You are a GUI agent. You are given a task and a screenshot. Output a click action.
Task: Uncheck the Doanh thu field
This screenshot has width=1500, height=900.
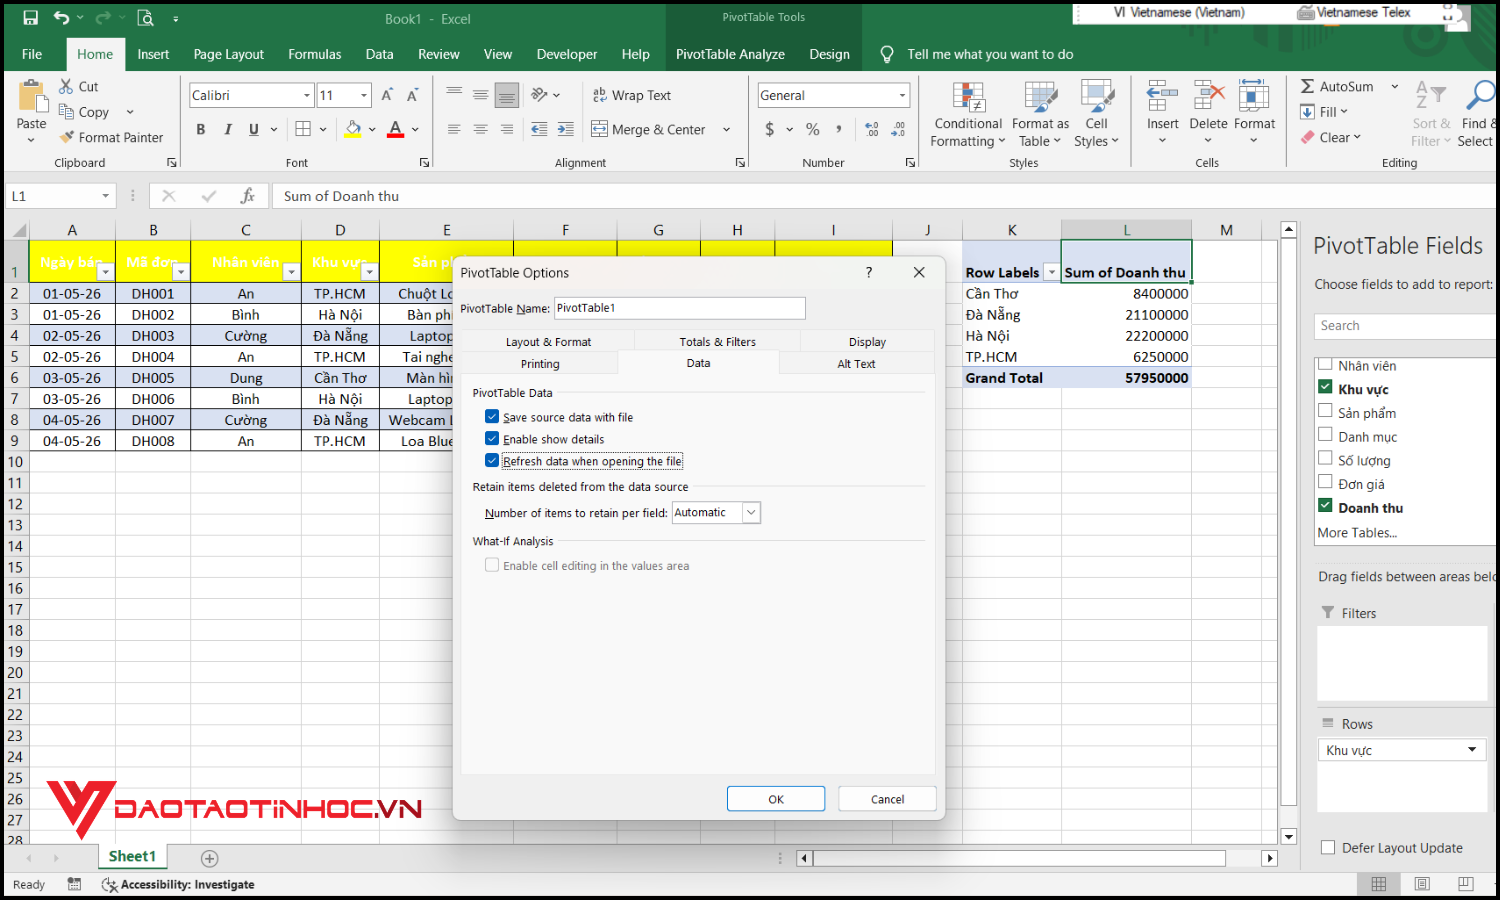coord(1325,506)
